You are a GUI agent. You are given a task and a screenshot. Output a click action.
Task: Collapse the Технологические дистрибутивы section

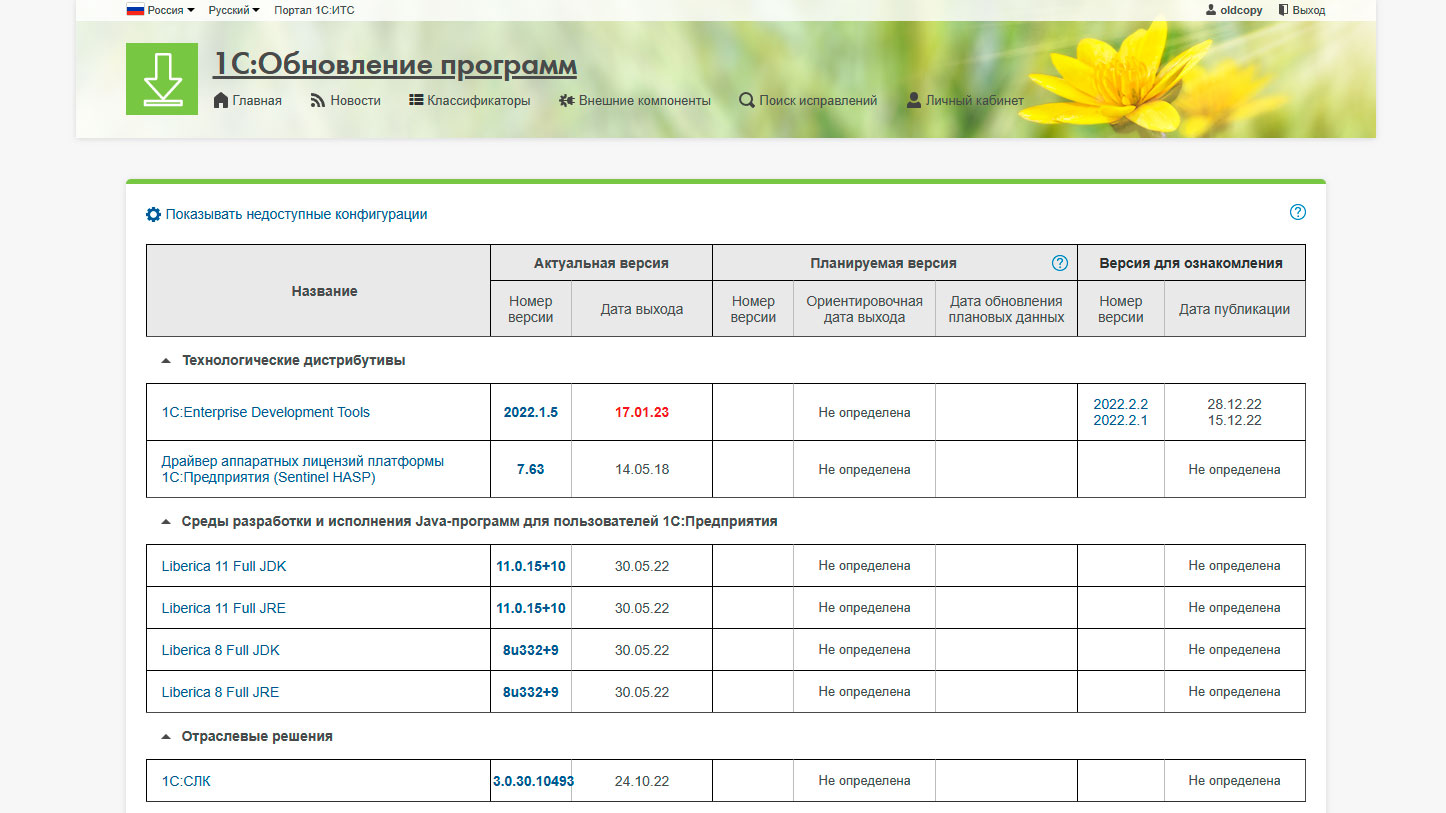[x=165, y=361]
